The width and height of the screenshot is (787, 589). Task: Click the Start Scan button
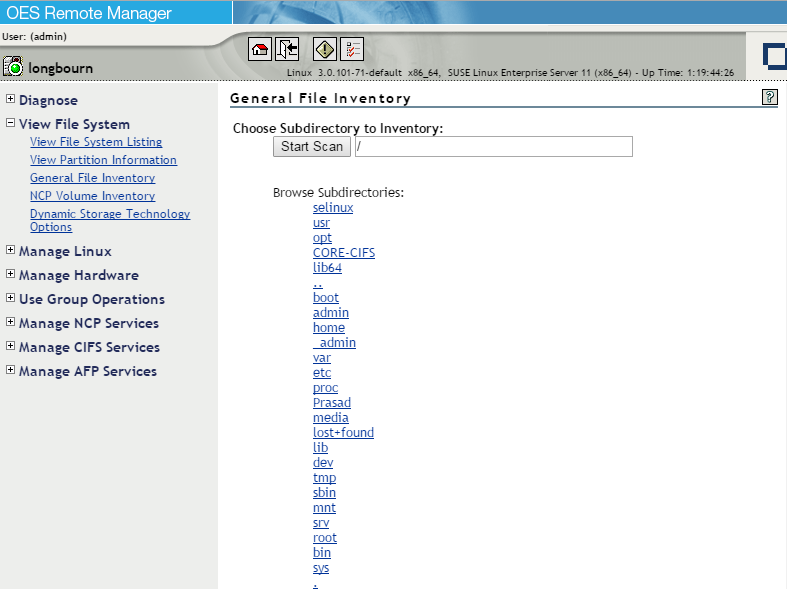coord(312,146)
